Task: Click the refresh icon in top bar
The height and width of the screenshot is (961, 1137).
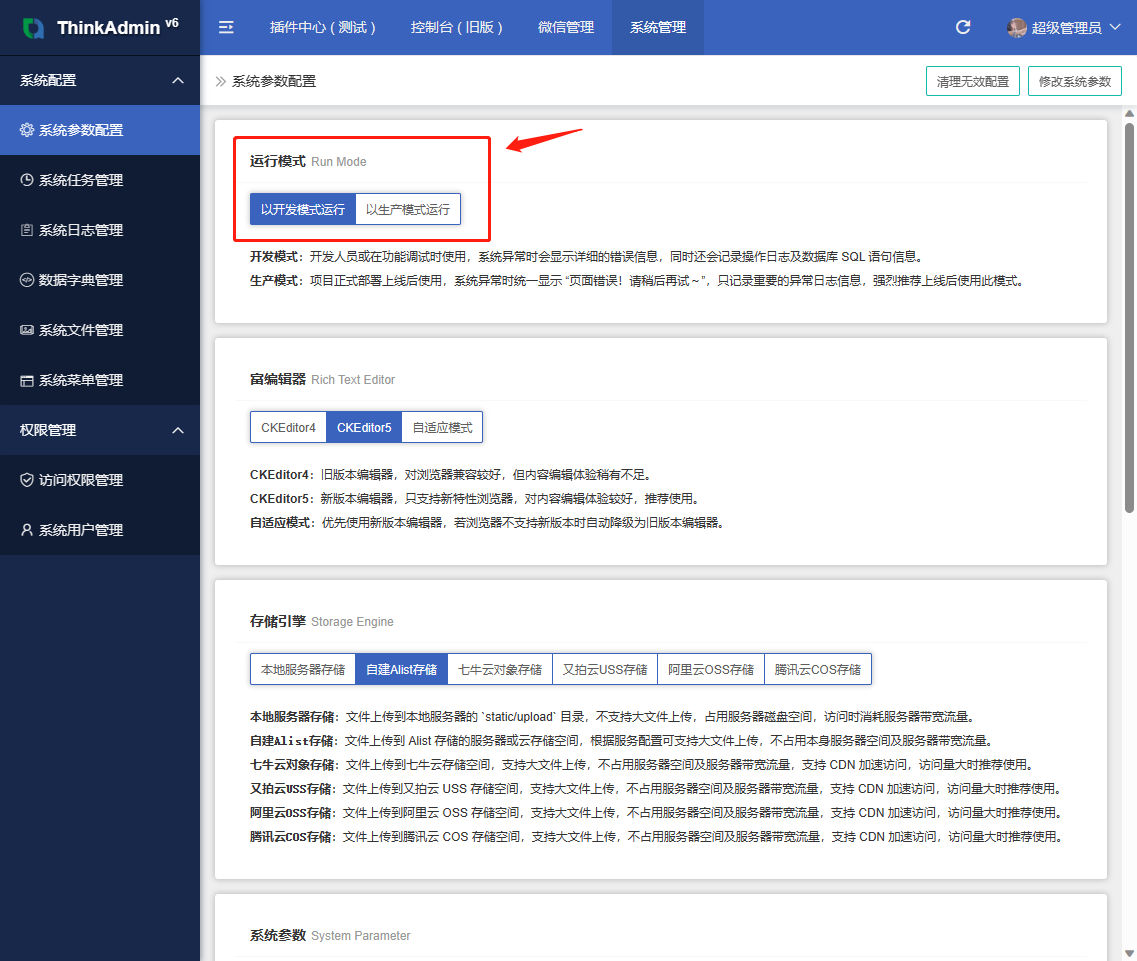Action: tap(963, 28)
